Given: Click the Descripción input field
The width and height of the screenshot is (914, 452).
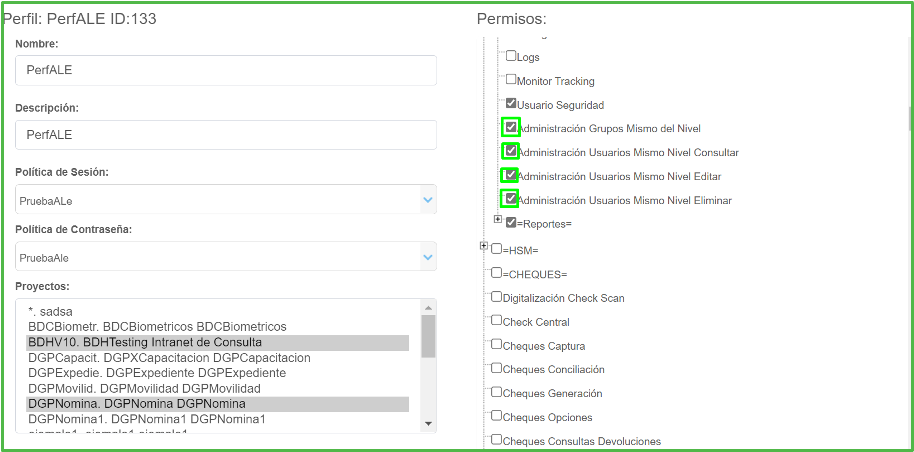Looking at the screenshot, I should click(226, 135).
